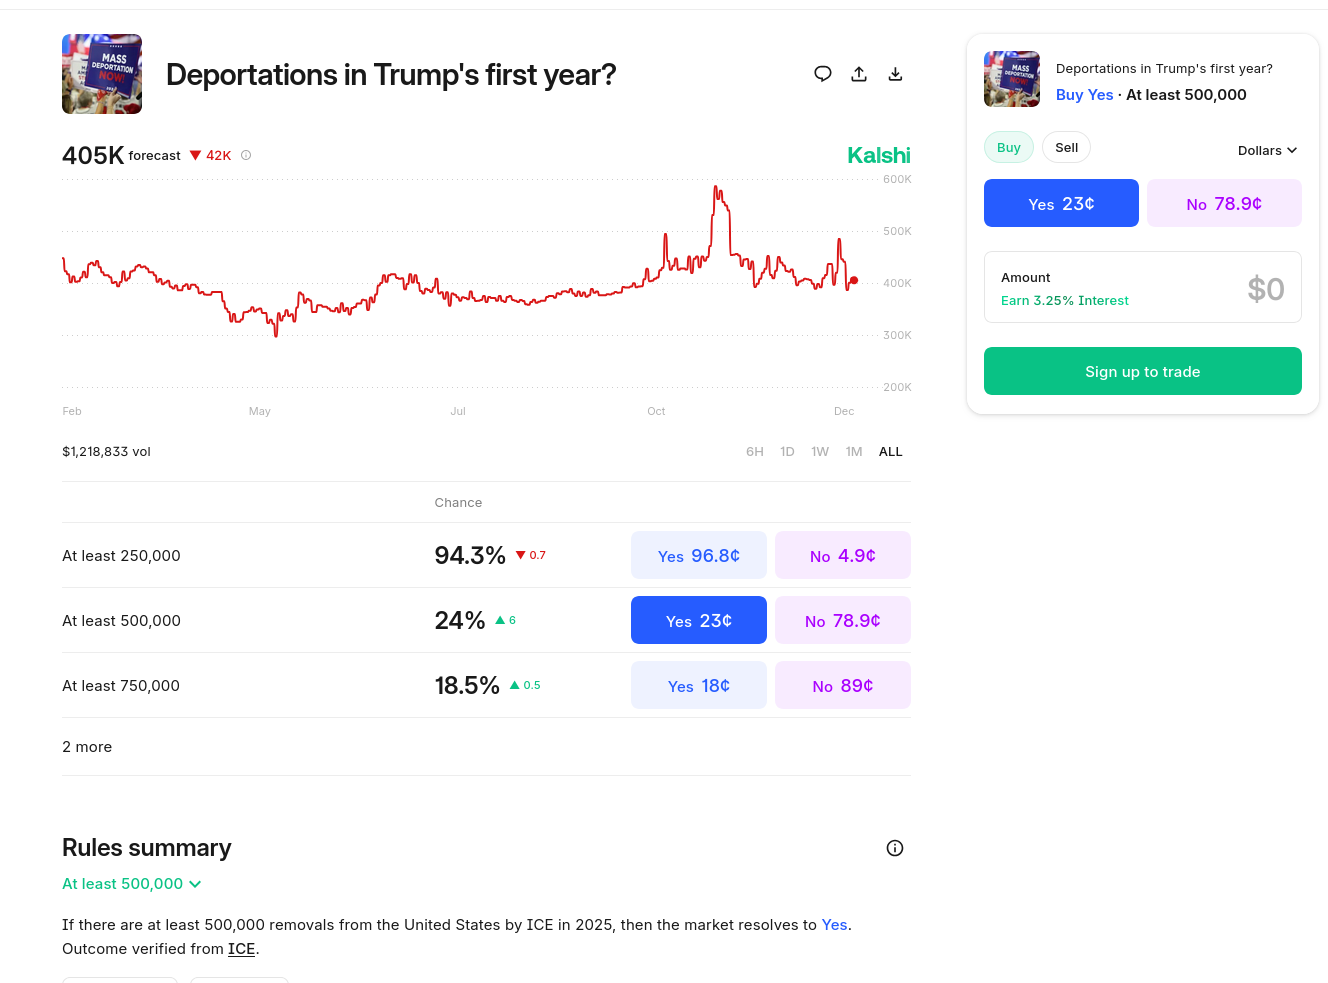Click the download chart icon
The image size is (1328, 983).
click(895, 74)
